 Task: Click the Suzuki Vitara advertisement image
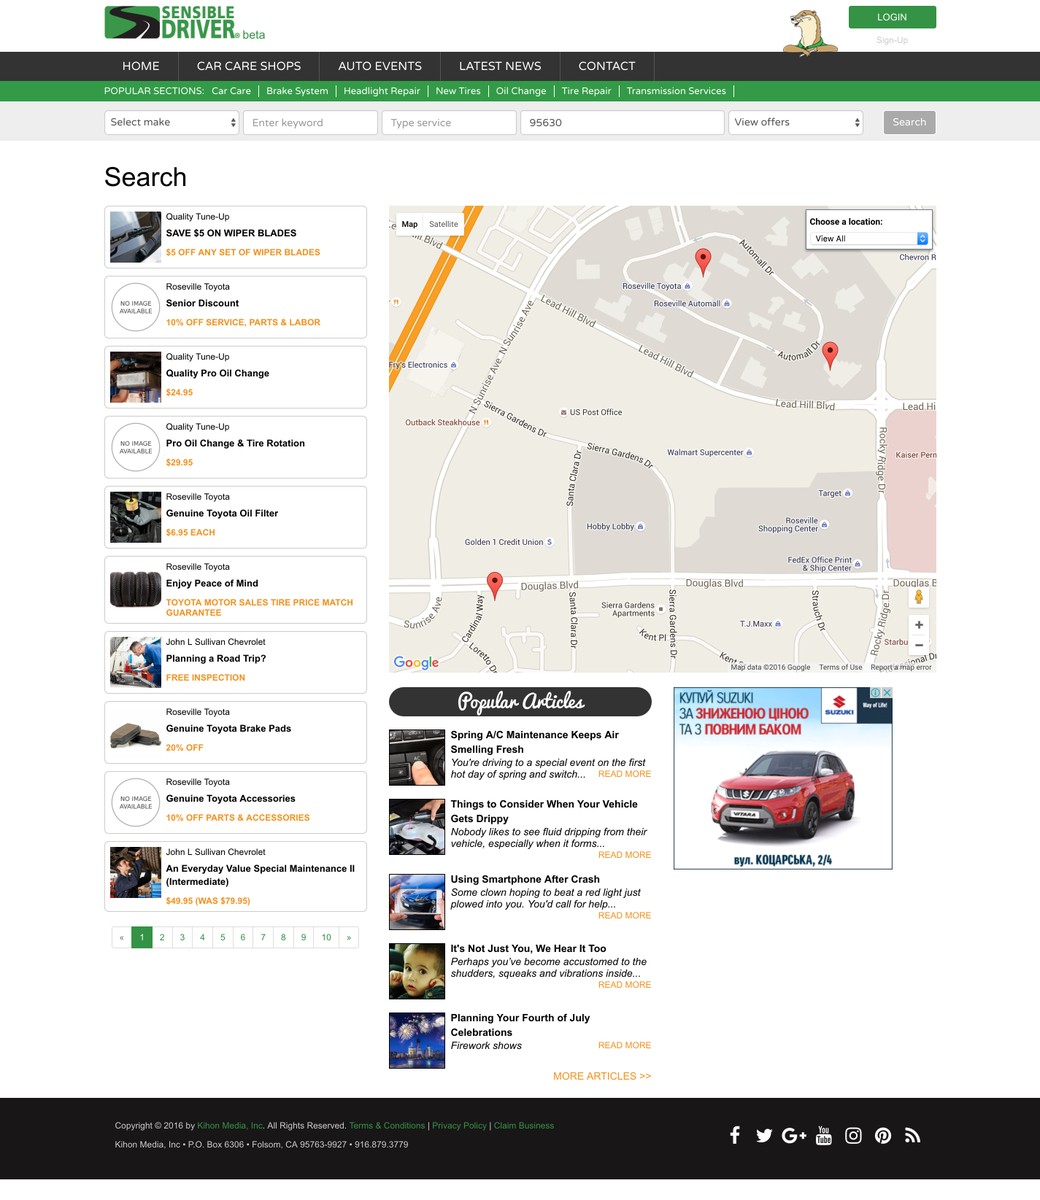tap(783, 778)
